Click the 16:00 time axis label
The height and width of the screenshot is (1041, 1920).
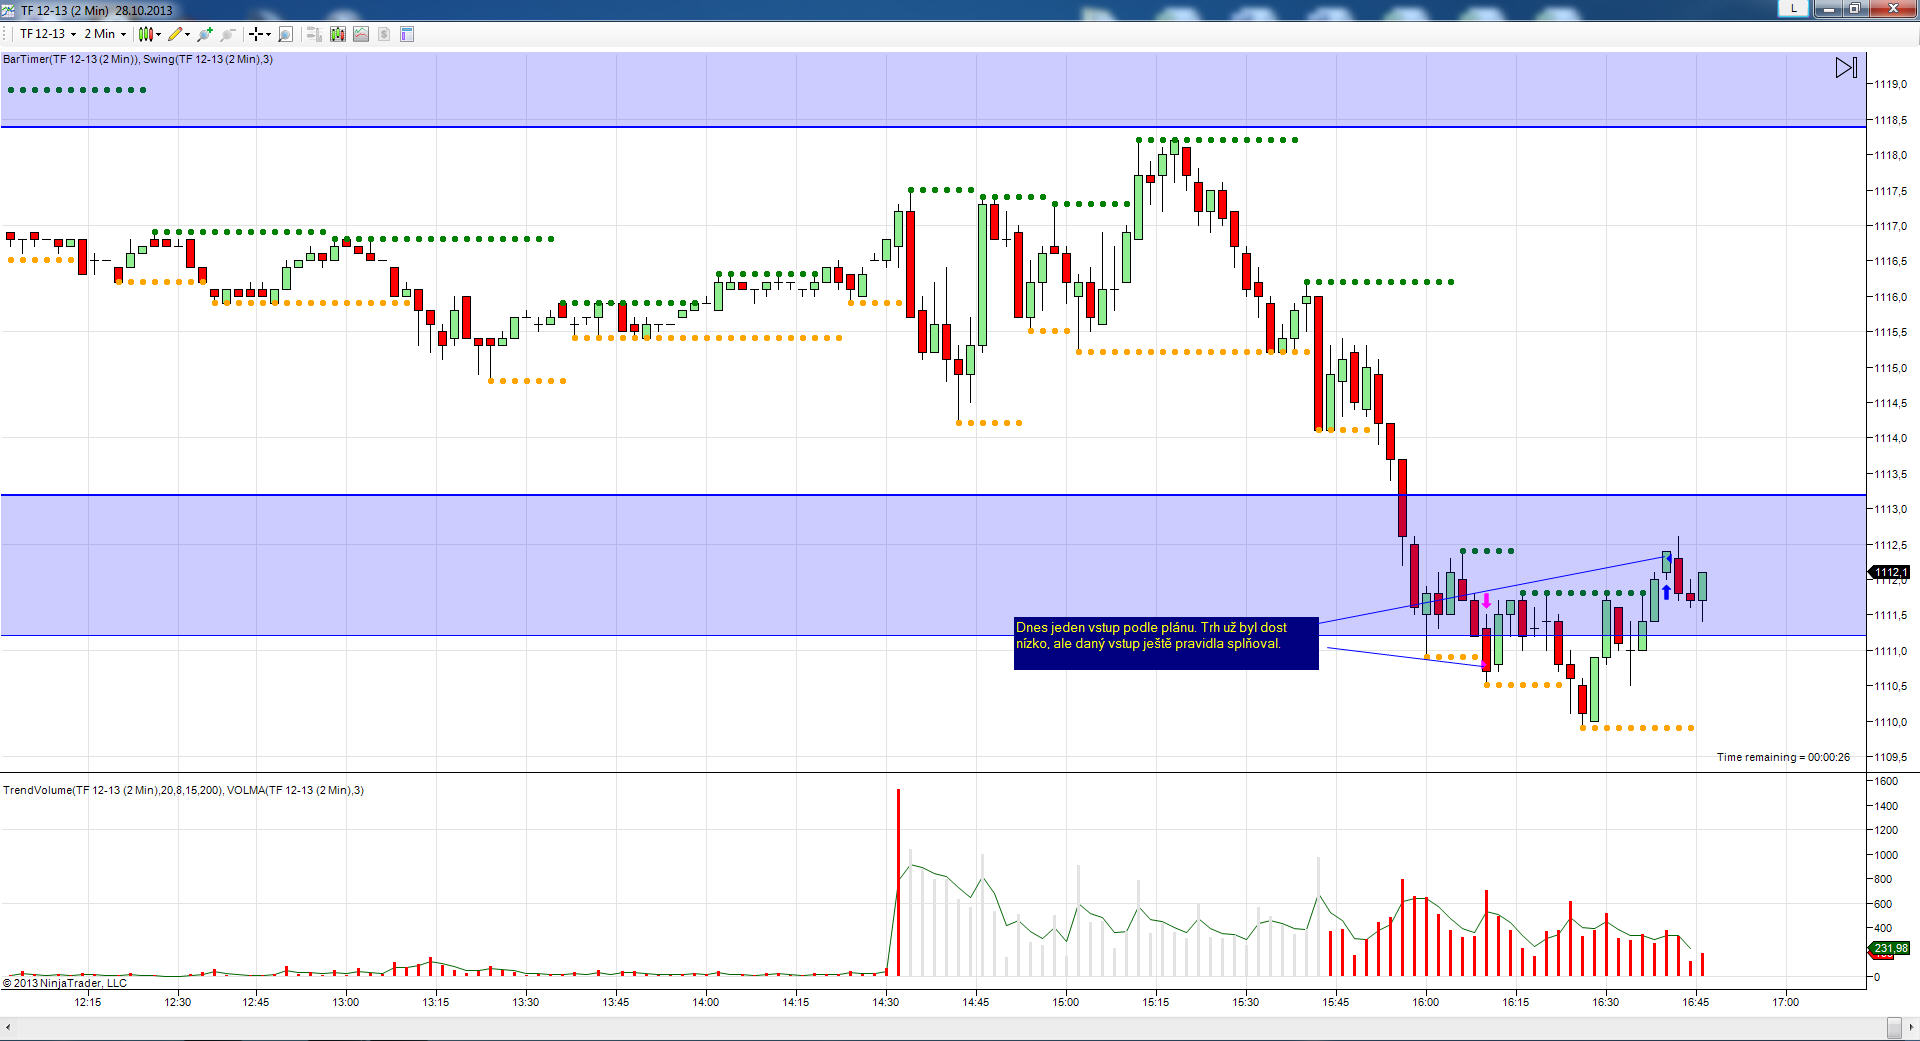point(1426,1002)
